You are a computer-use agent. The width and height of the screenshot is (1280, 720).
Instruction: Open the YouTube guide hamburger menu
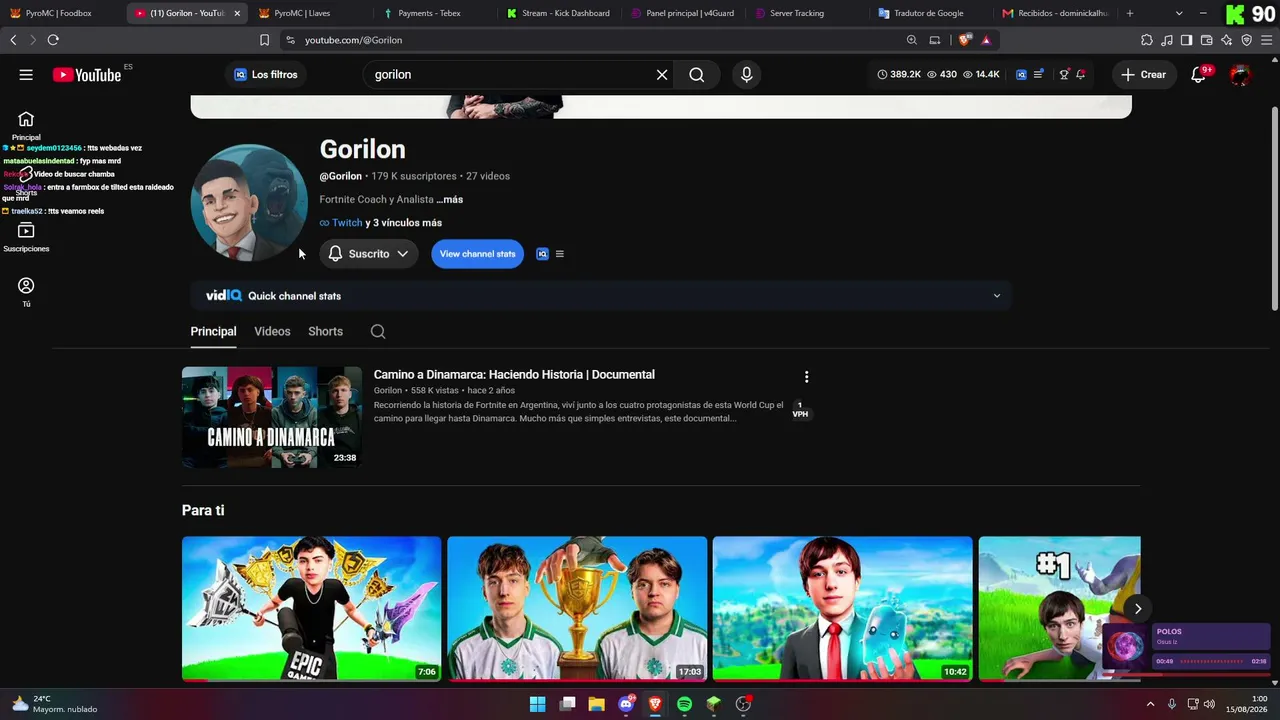(26, 75)
